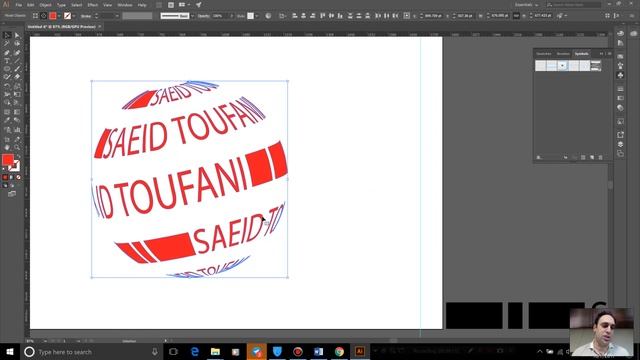Click red Fill swatch in toolbar
This screenshot has width=640, height=360.
(x=8, y=160)
